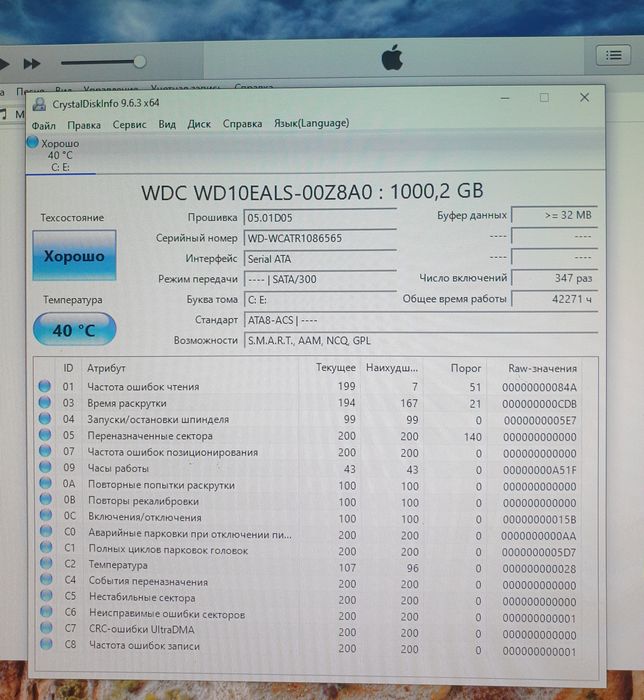Click status orb for Неисправимые ошибки секторов
Viewport: 644px width, 700px height.
[x=46, y=611]
